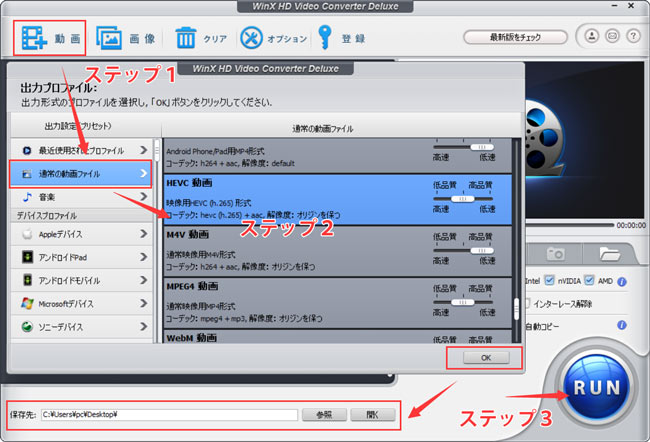The image size is (650, 442).
Task: Click the camera snapshot icon under preview
Action: click(555, 253)
